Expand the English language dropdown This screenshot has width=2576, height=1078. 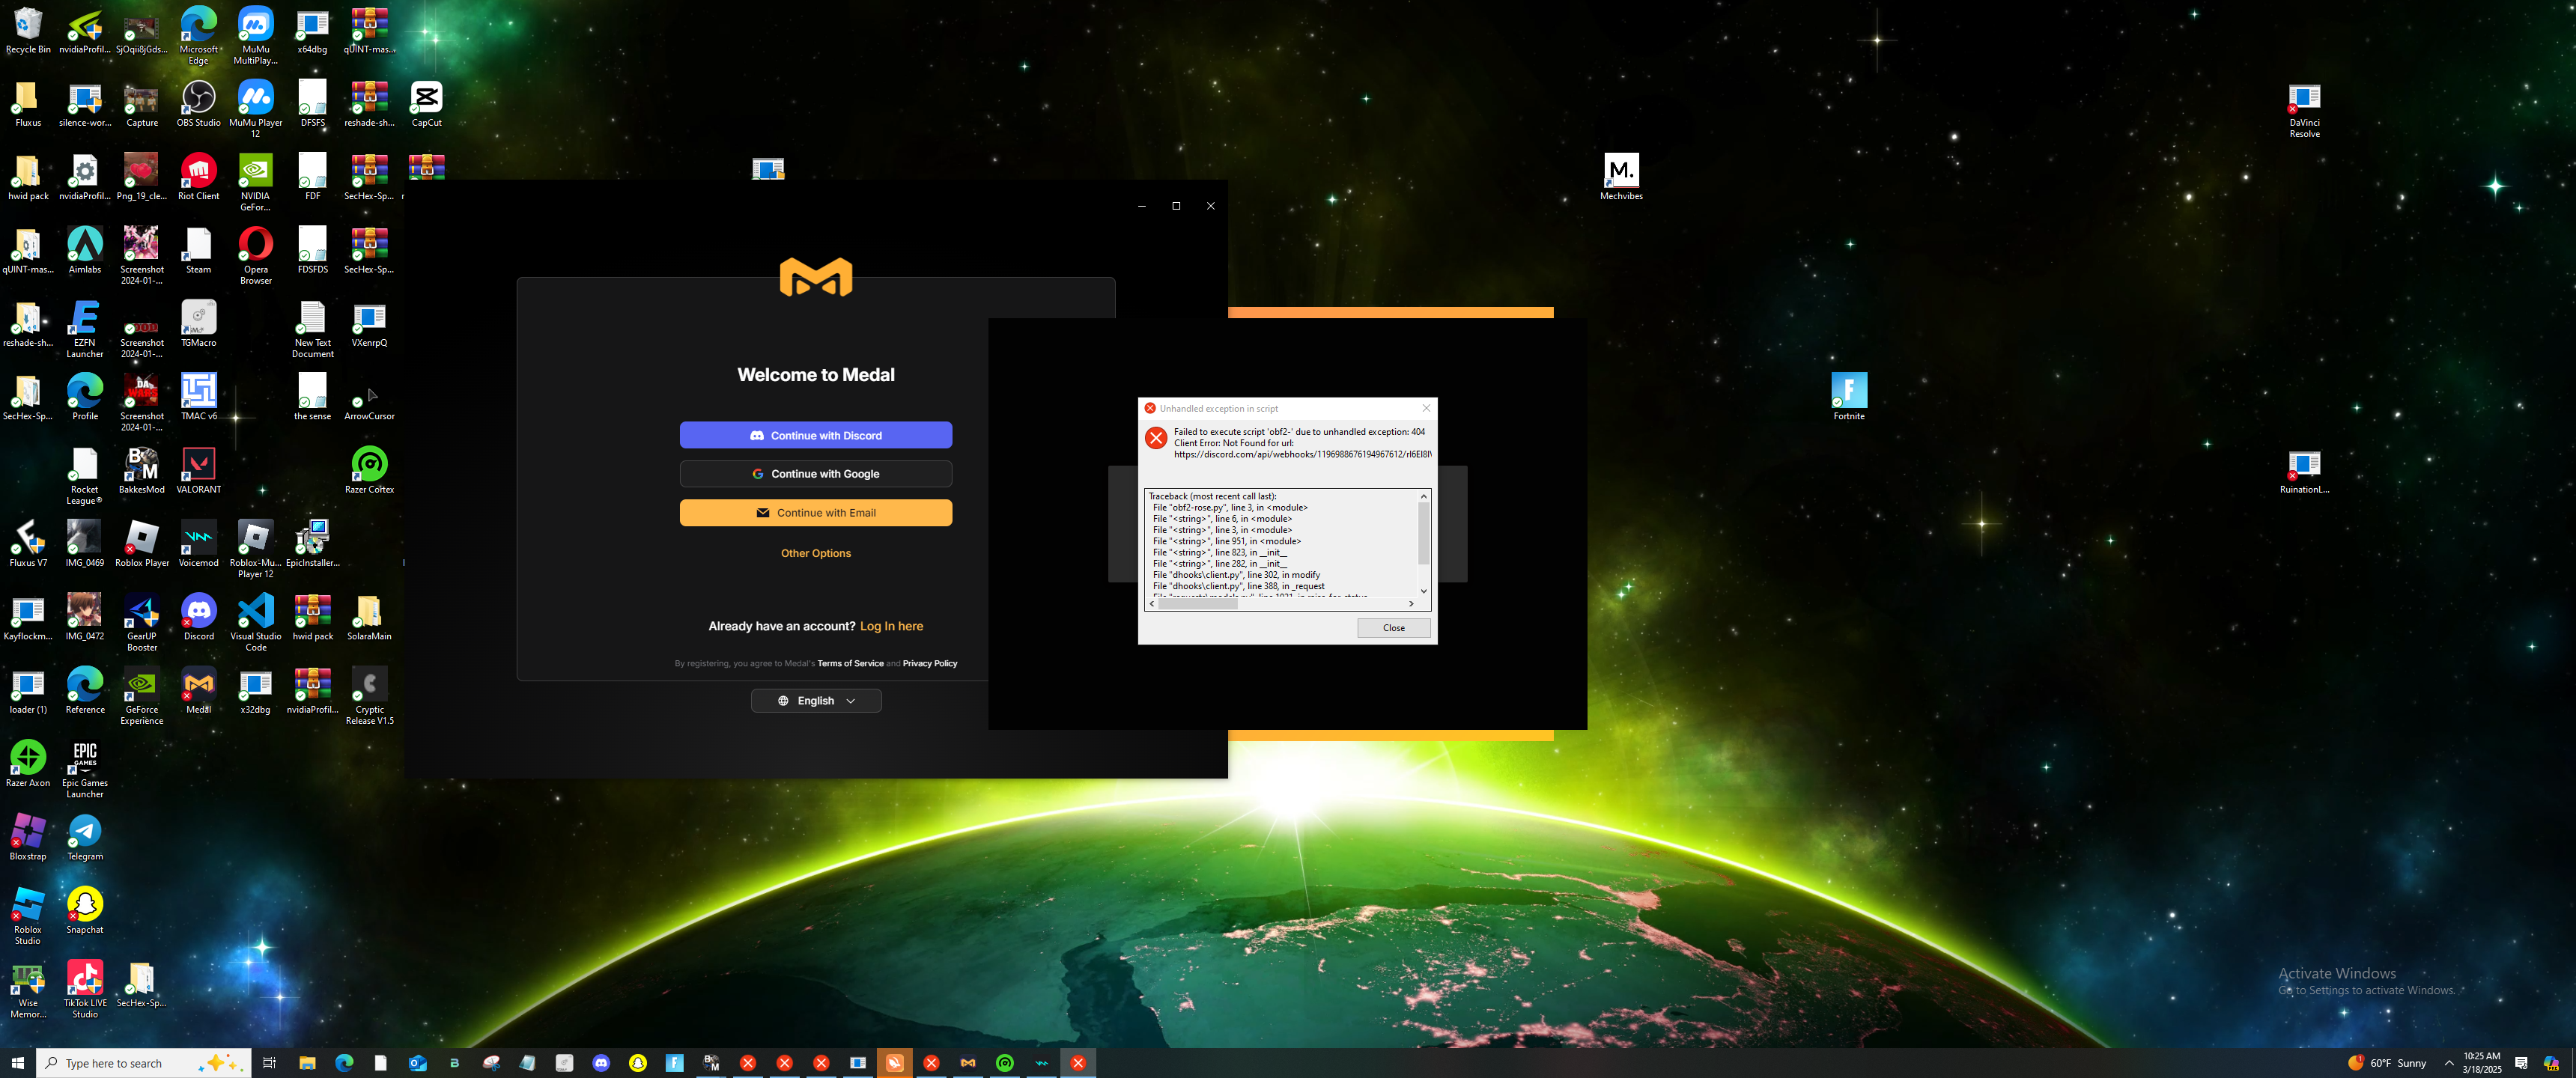815,701
